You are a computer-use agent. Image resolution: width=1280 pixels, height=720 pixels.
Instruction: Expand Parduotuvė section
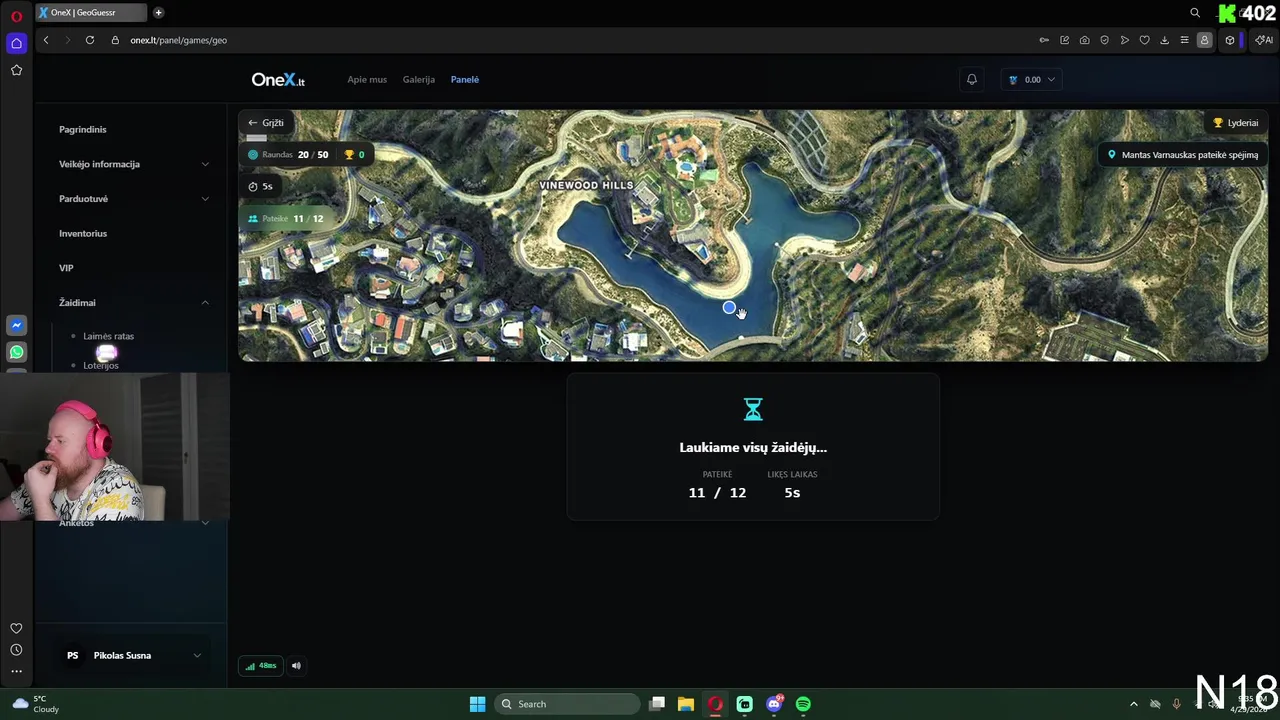coord(133,198)
